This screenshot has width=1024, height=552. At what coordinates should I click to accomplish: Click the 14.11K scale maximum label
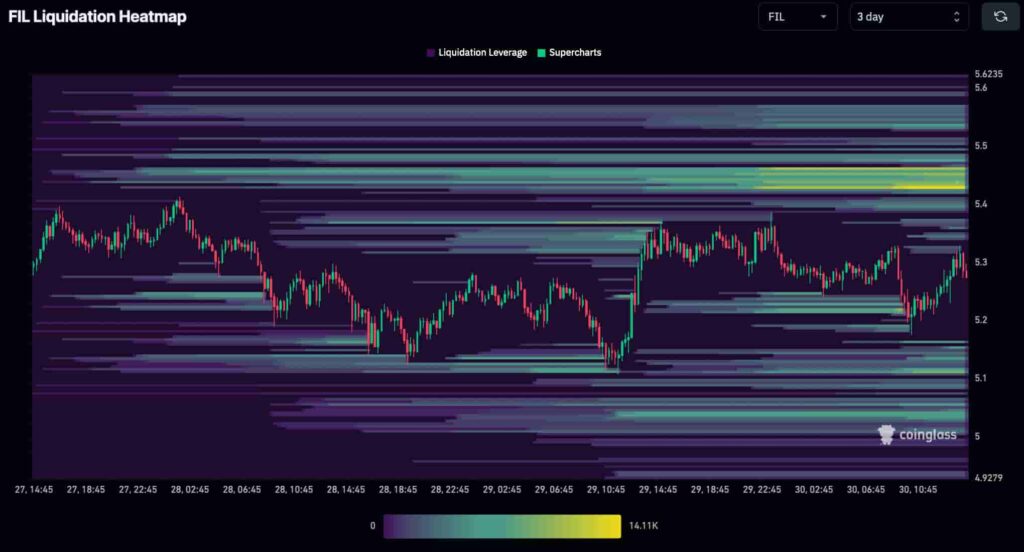coord(643,526)
